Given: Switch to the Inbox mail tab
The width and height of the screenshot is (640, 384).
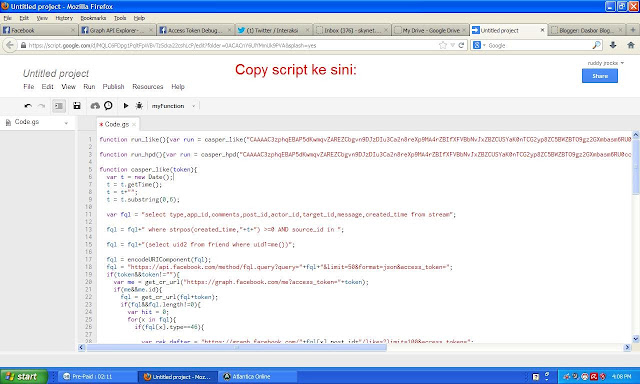Looking at the screenshot, I should 351,30.
